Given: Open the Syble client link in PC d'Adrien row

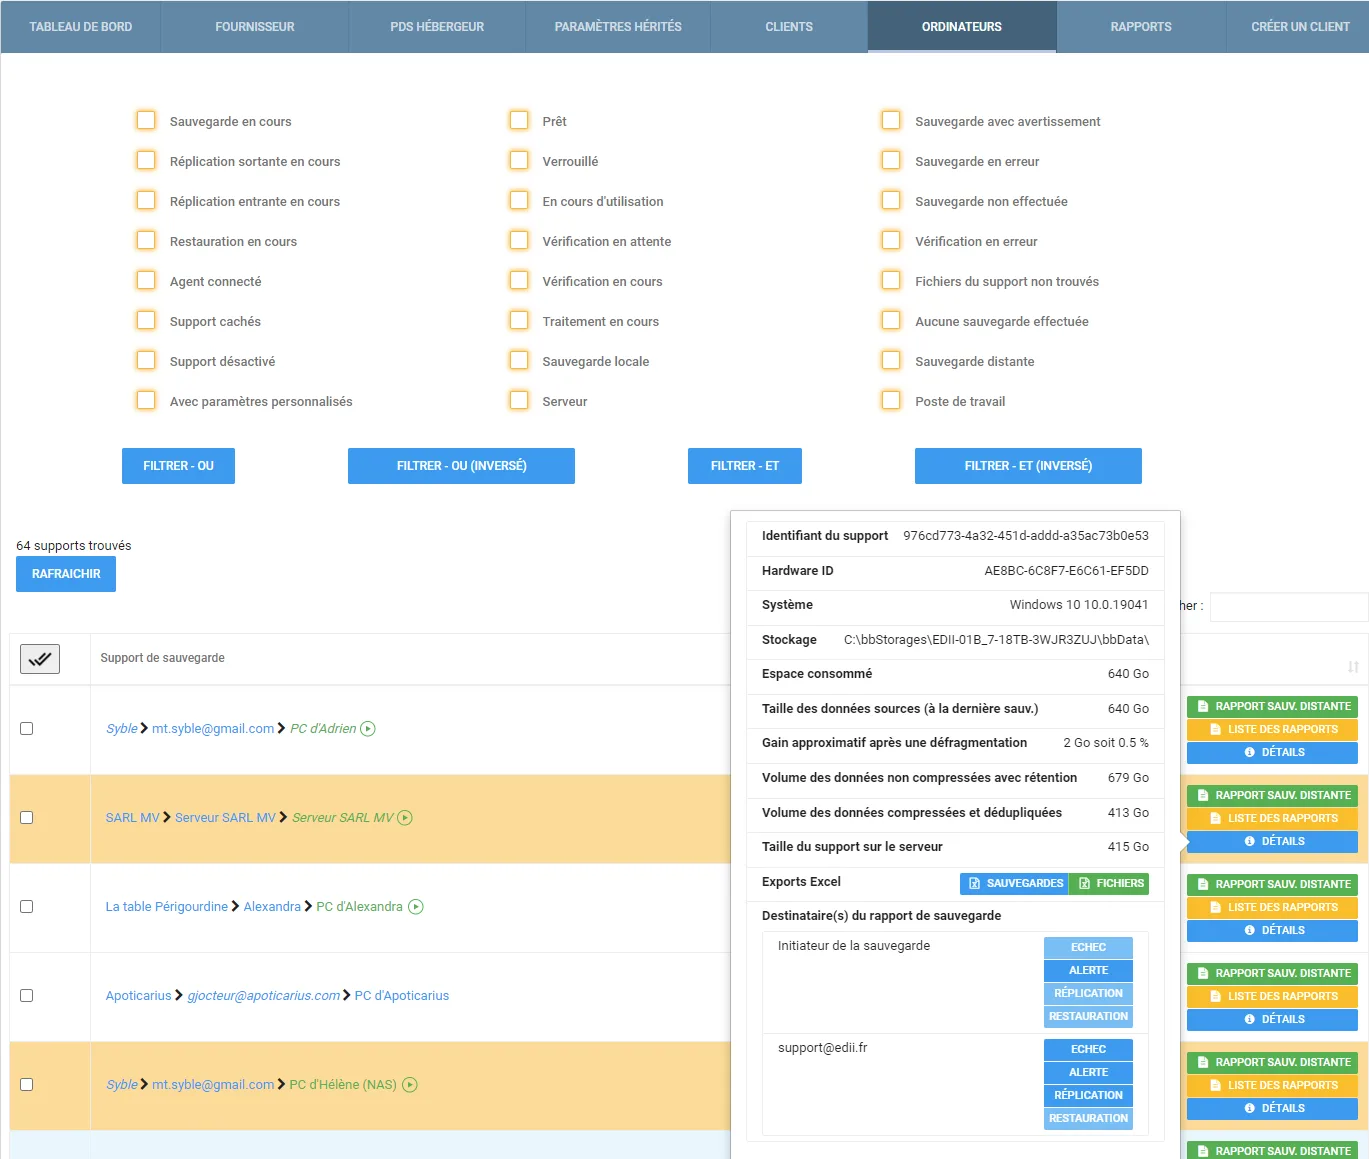Looking at the screenshot, I should coord(122,729).
